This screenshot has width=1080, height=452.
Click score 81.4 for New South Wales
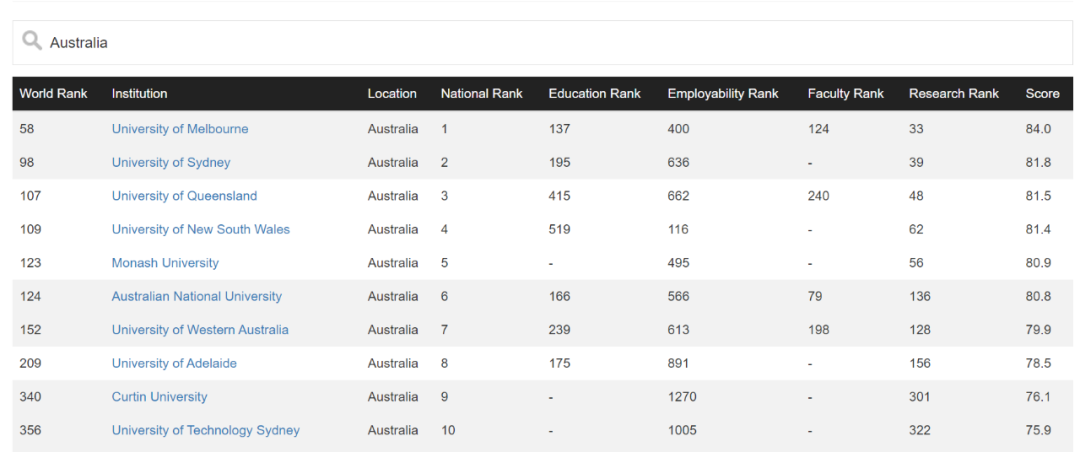click(x=1038, y=229)
